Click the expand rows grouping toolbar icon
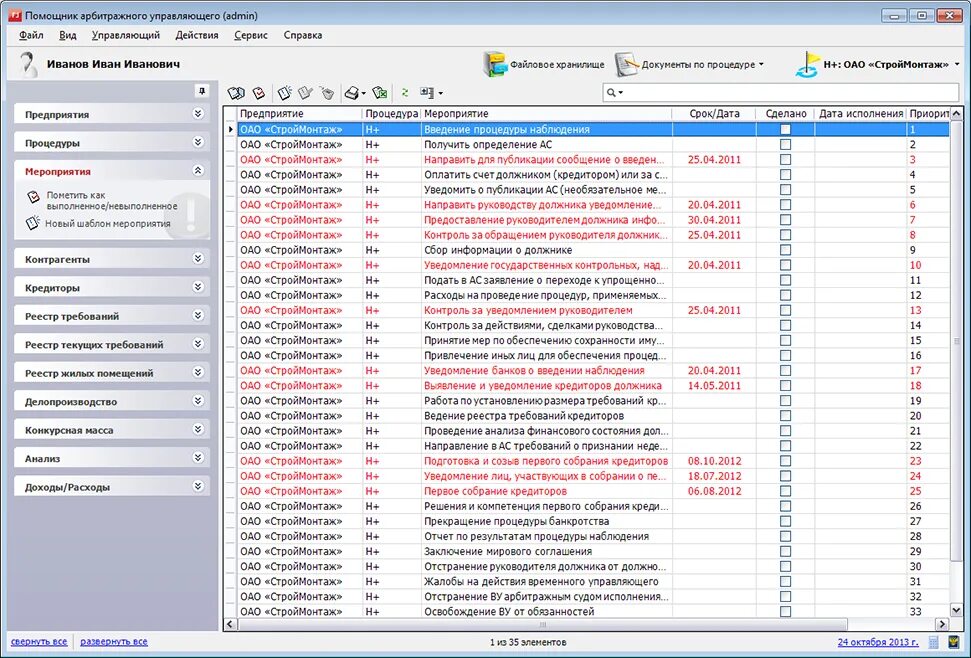Screen dimensions: 971x658 click(x=427, y=92)
